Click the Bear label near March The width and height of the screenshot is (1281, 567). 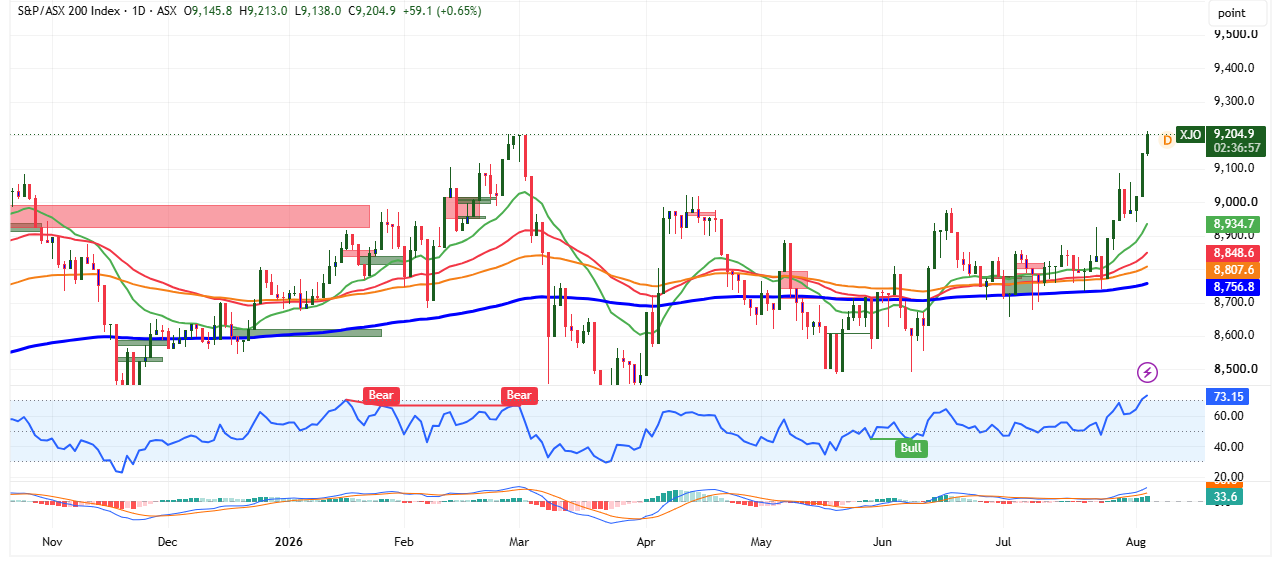tap(519, 395)
